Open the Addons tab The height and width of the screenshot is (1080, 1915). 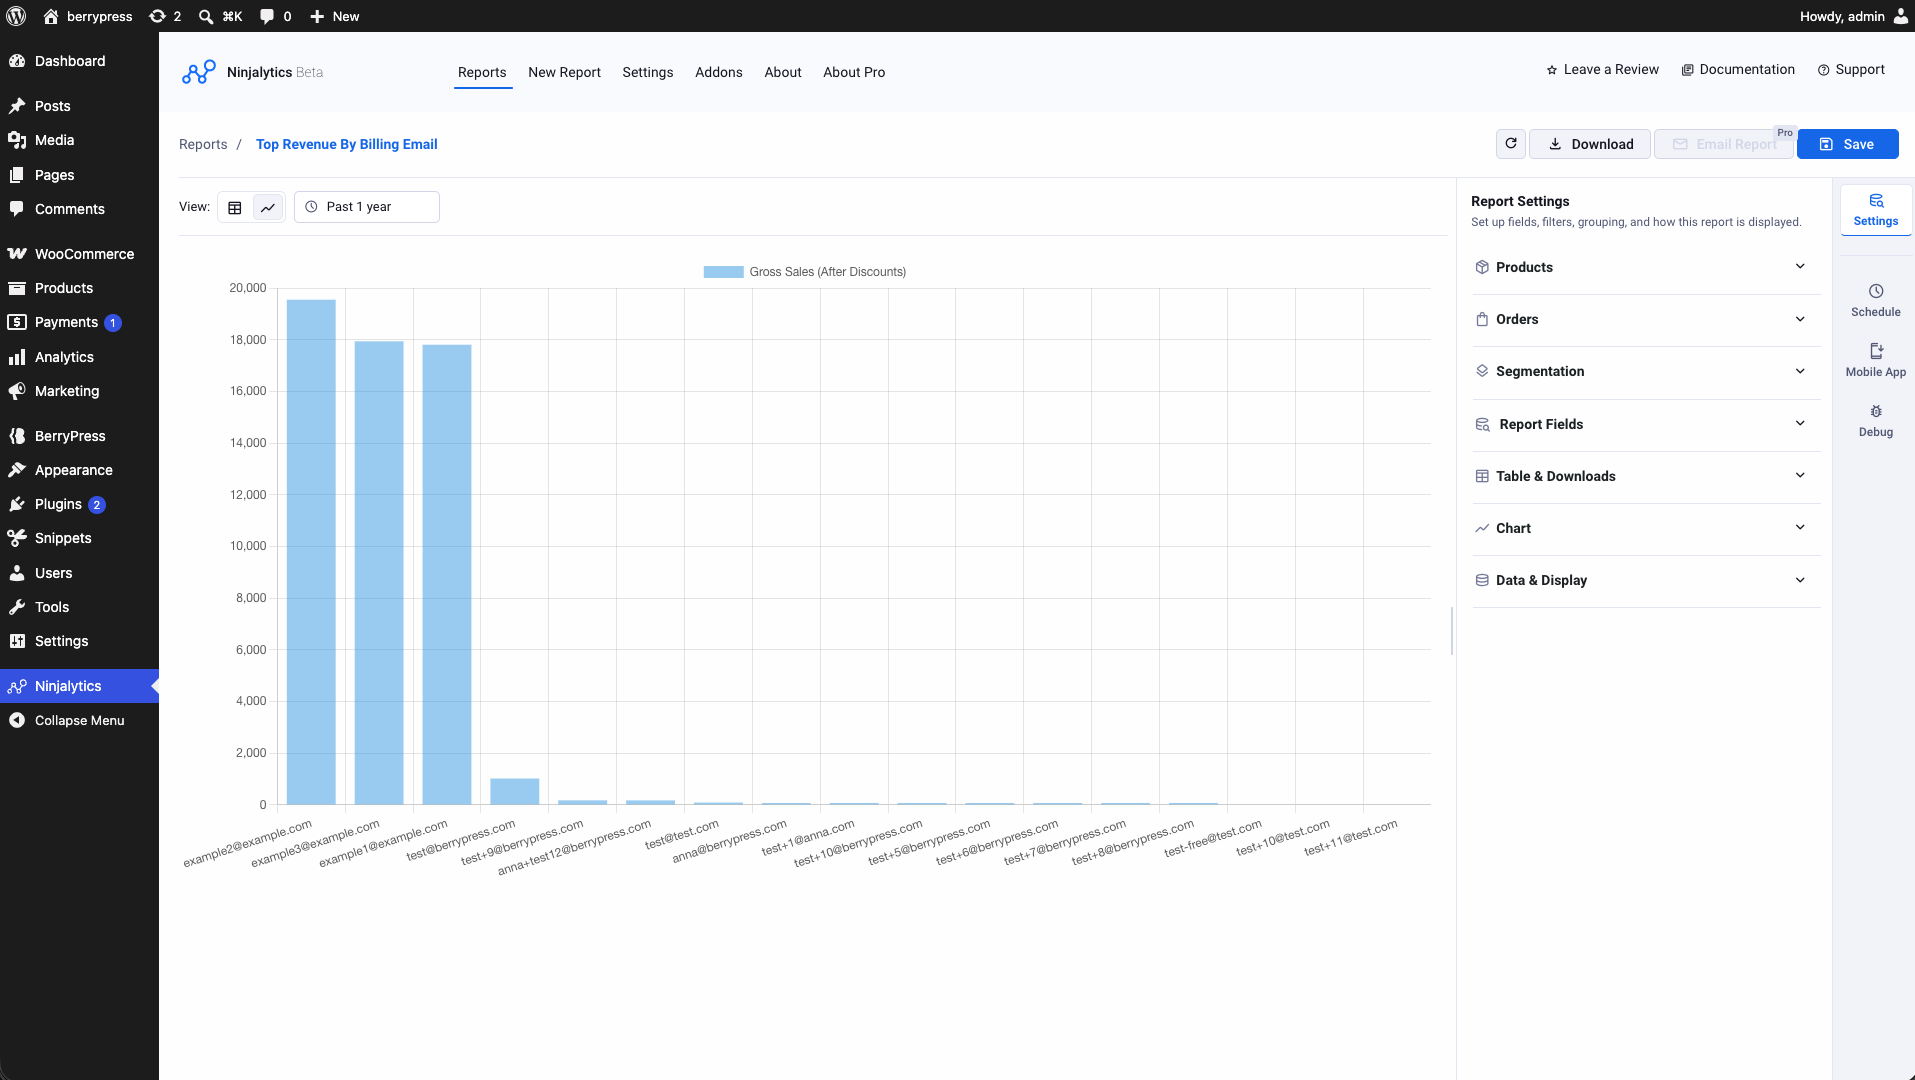pyautogui.click(x=719, y=72)
